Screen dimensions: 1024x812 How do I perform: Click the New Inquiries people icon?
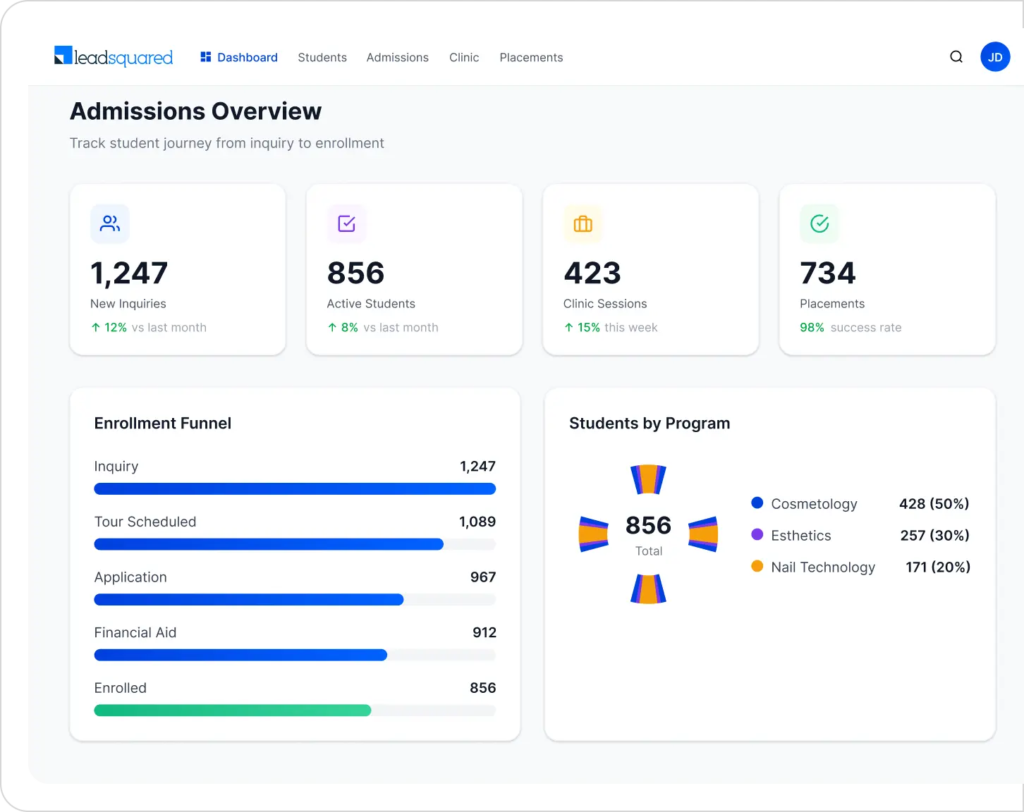[109, 224]
